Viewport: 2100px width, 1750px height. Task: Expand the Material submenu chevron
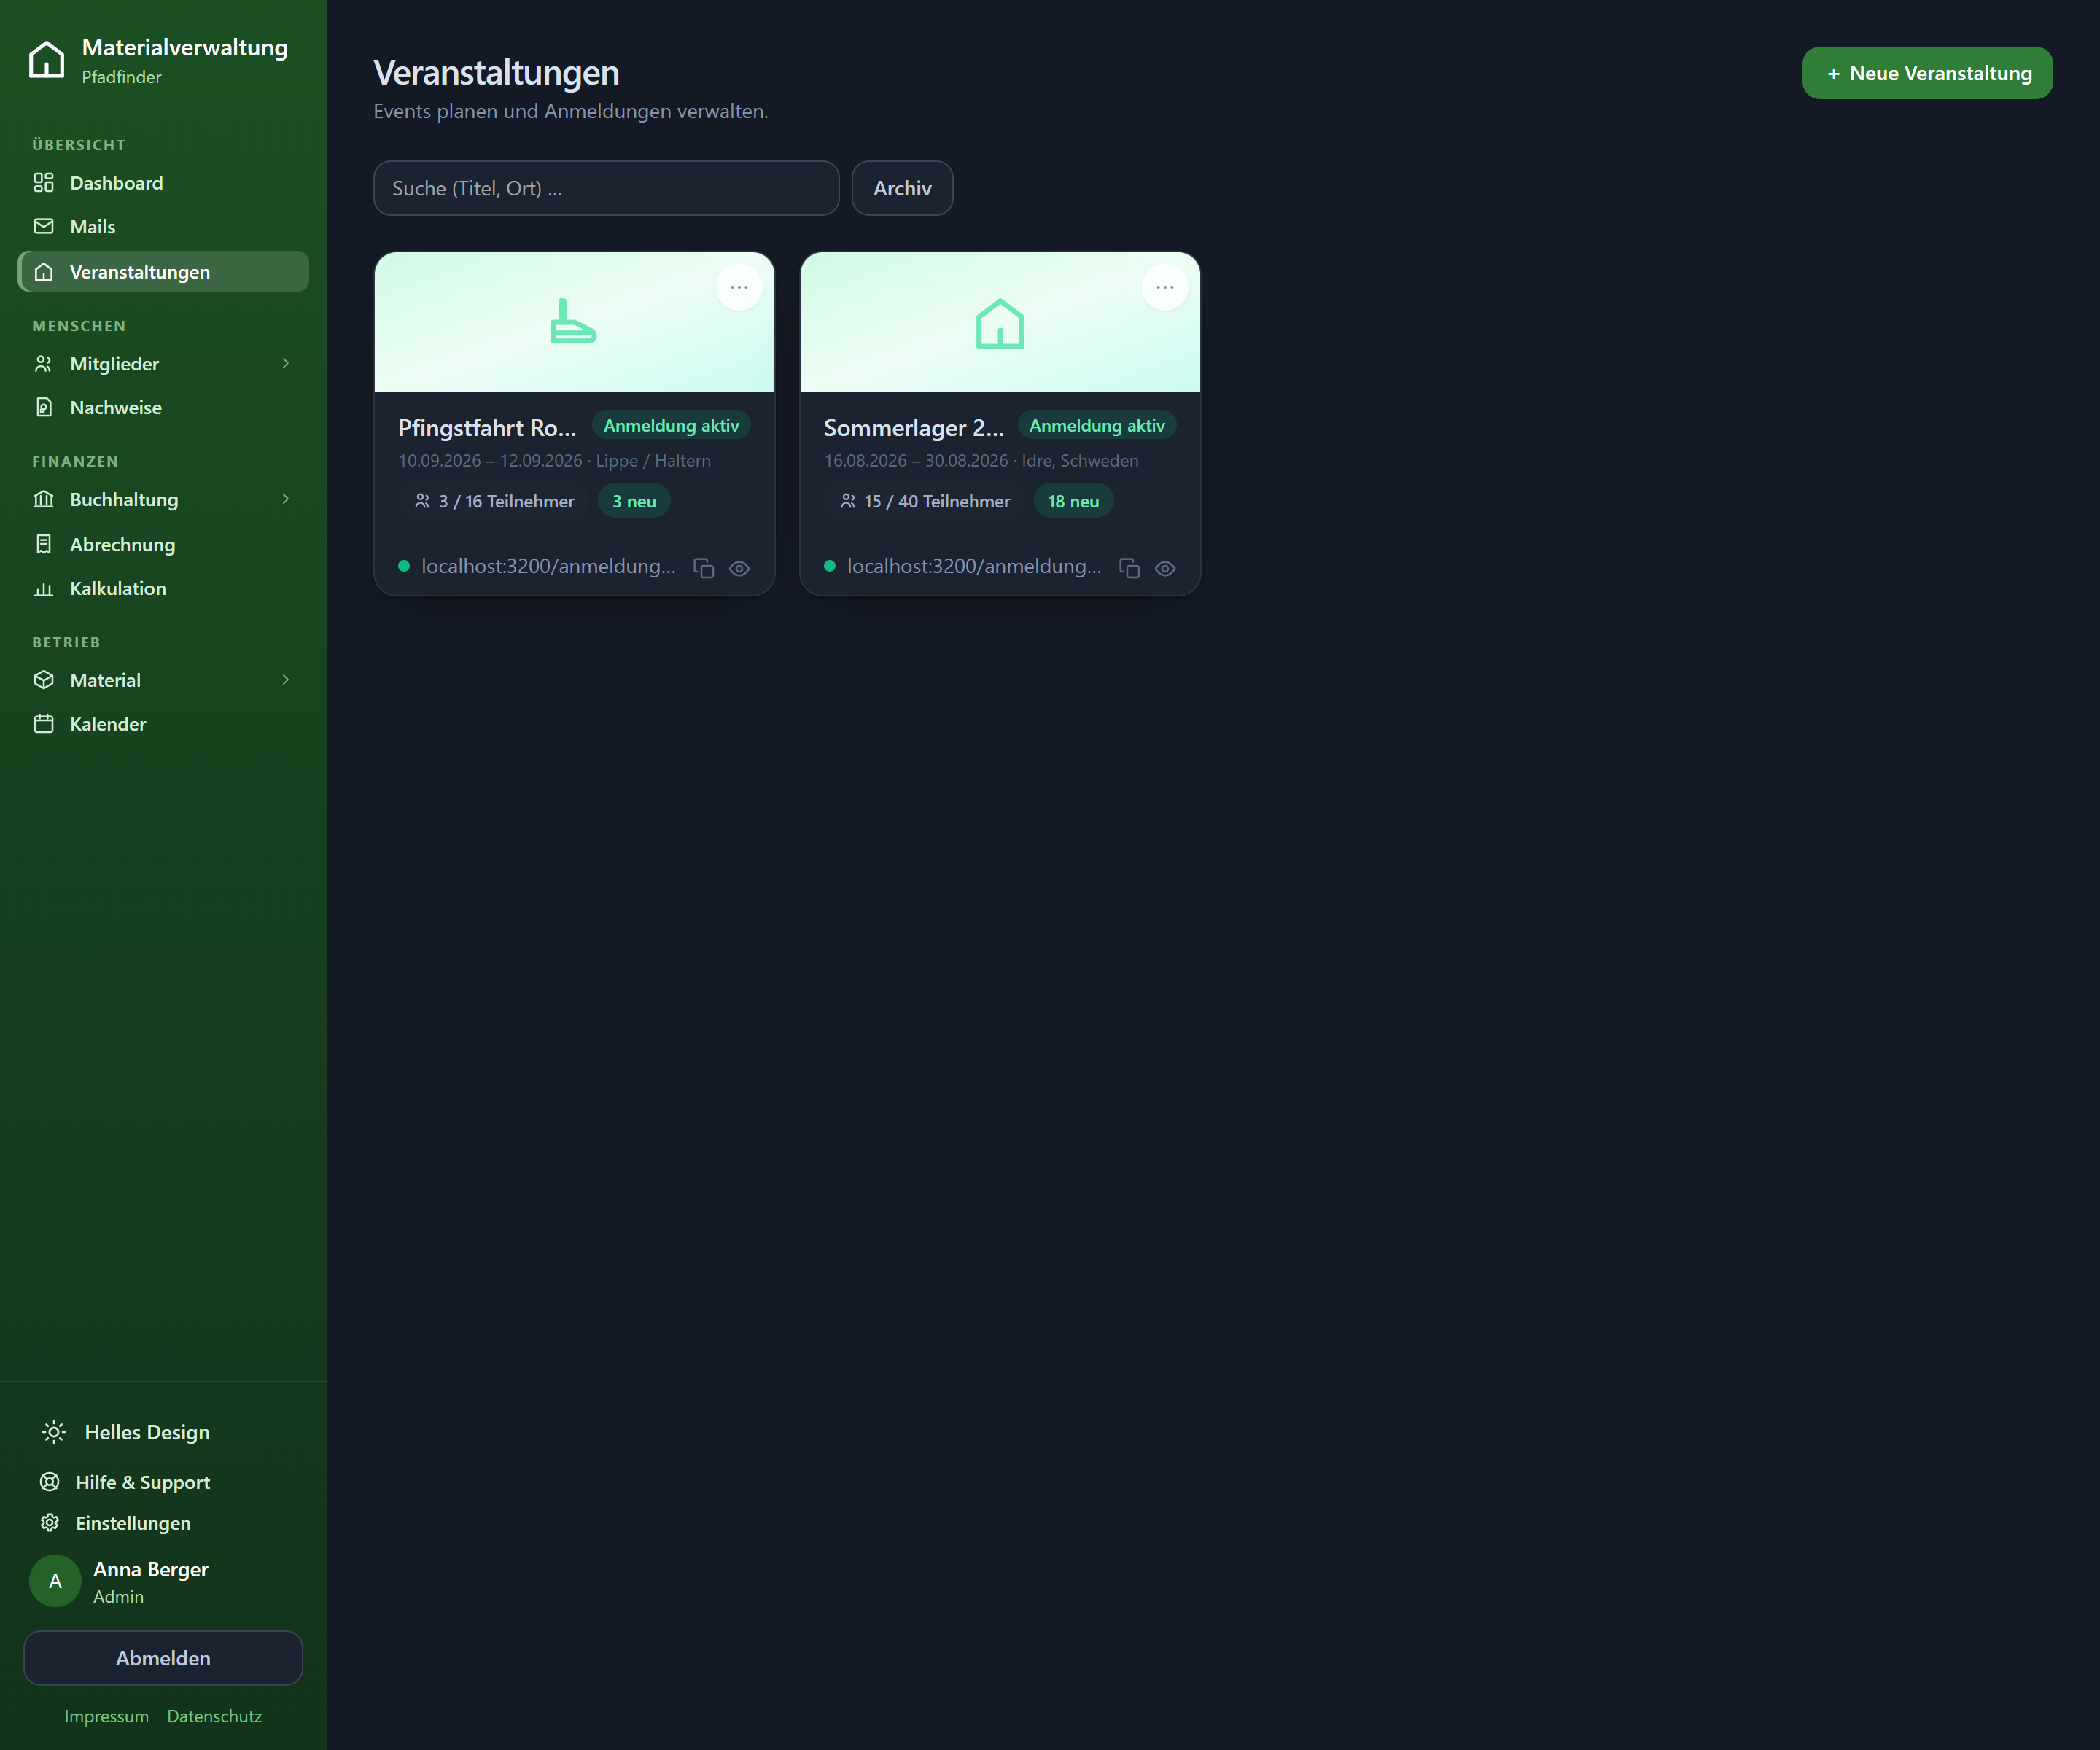pos(286,680)
